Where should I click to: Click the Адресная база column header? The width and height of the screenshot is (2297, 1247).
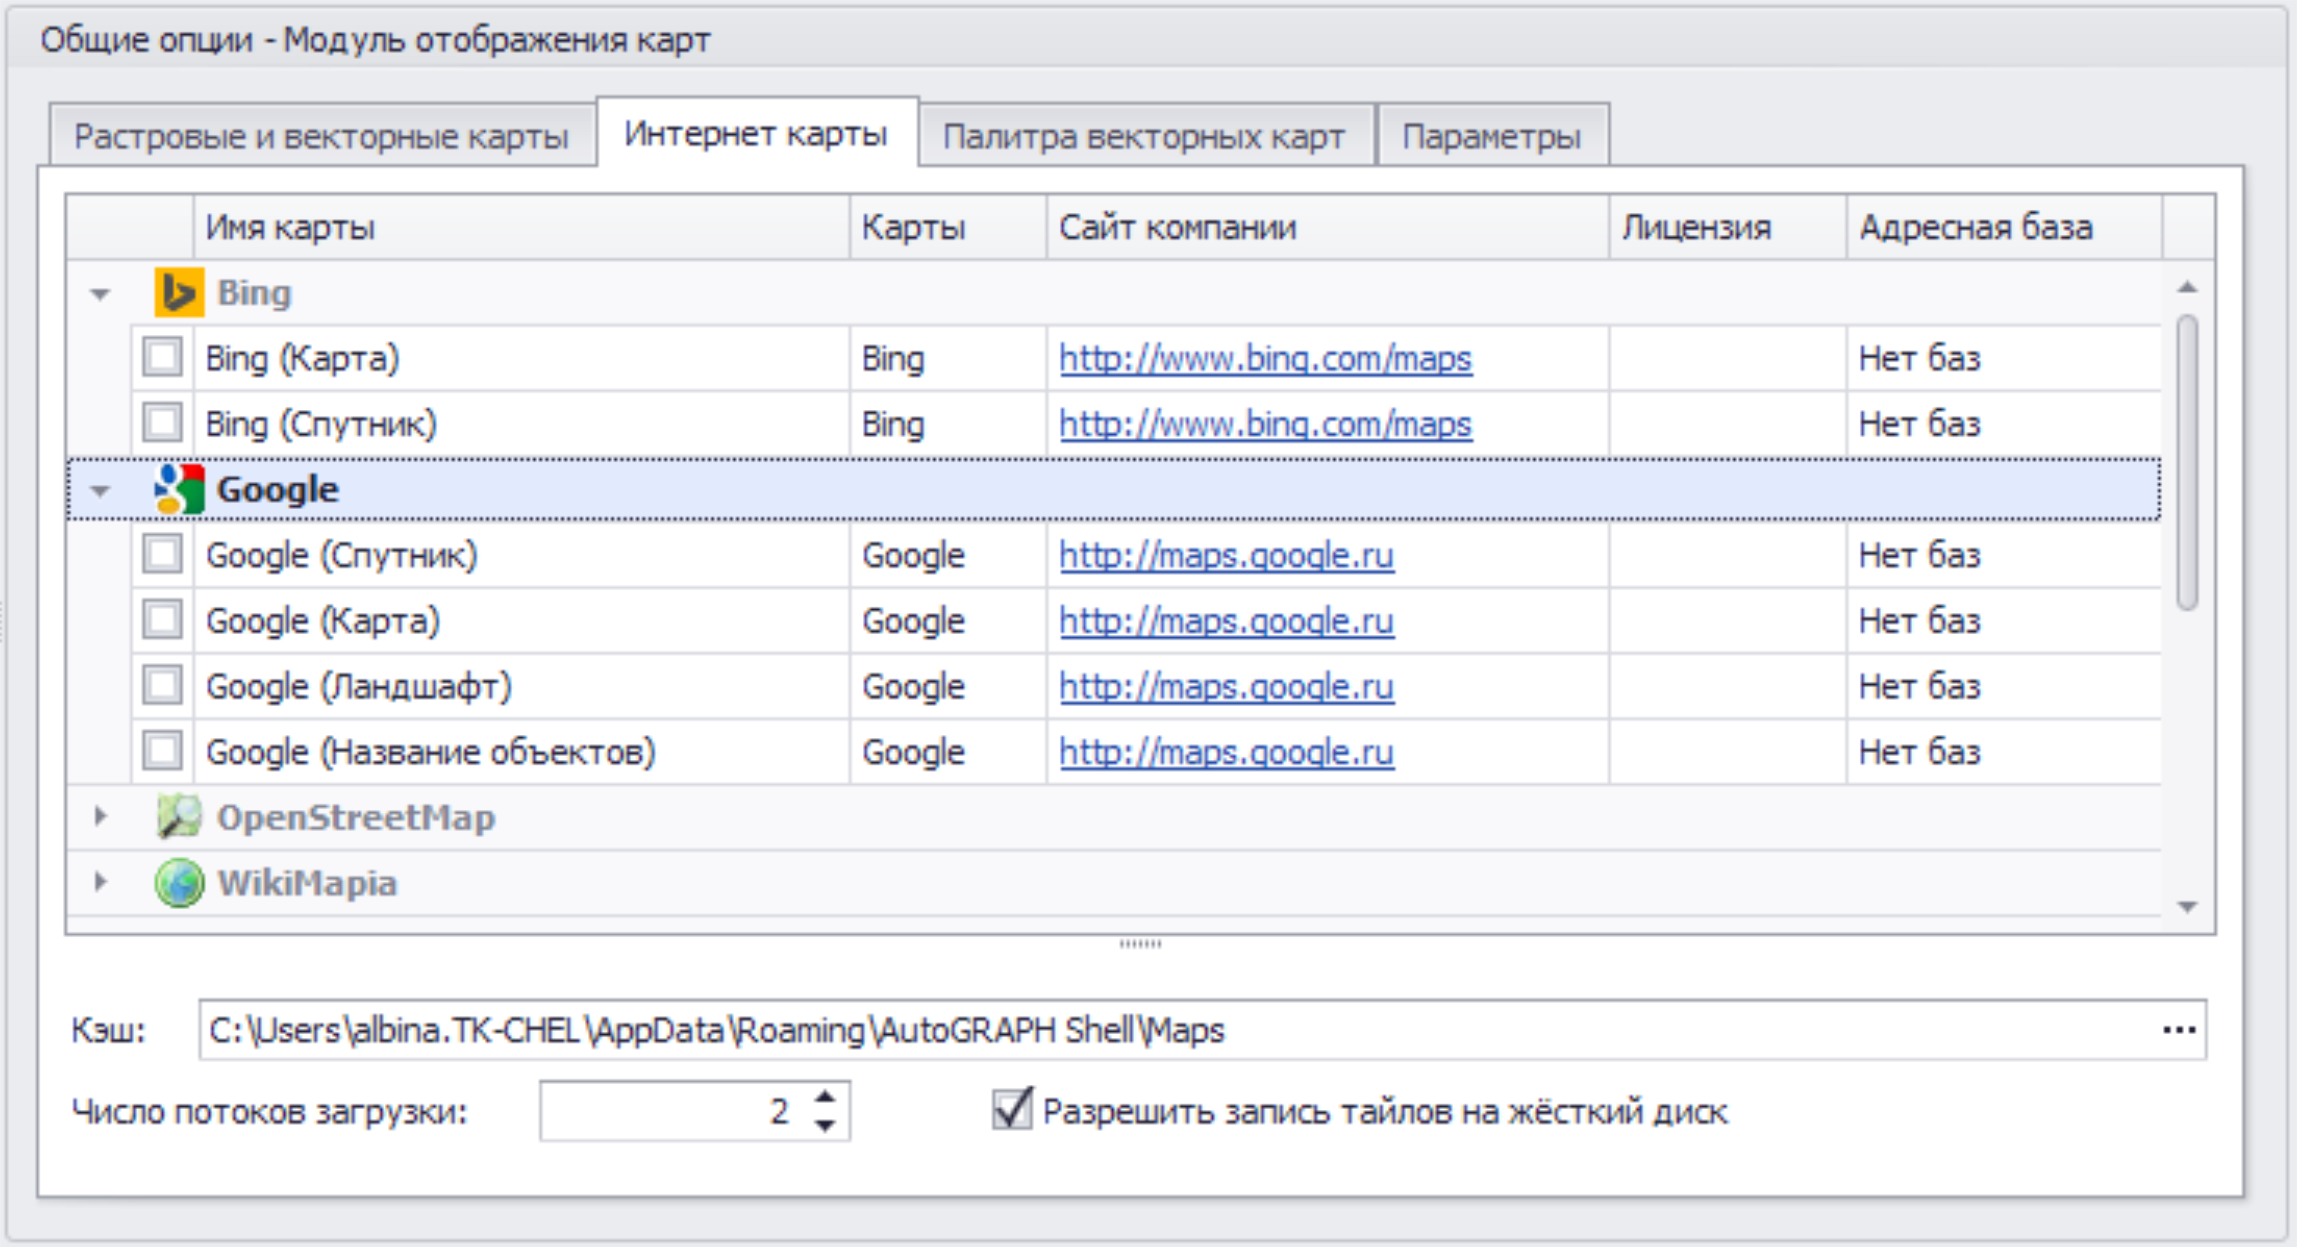[x=2004, y=228]
